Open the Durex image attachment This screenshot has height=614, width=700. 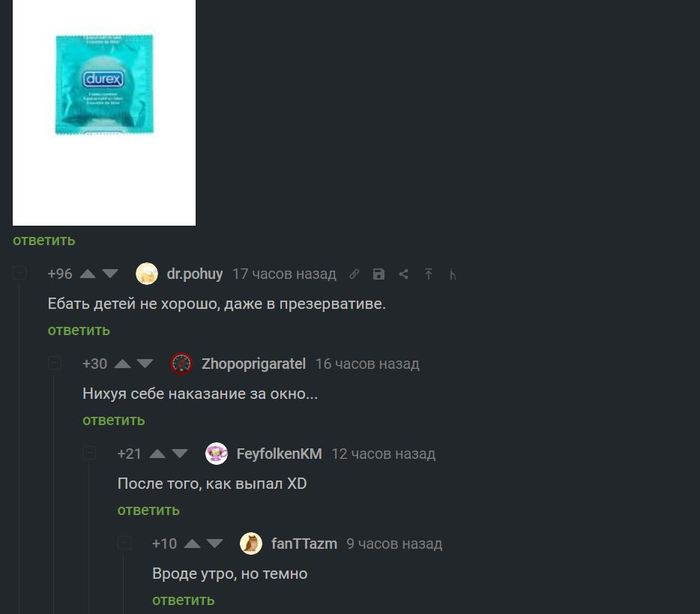pos(104,113)
